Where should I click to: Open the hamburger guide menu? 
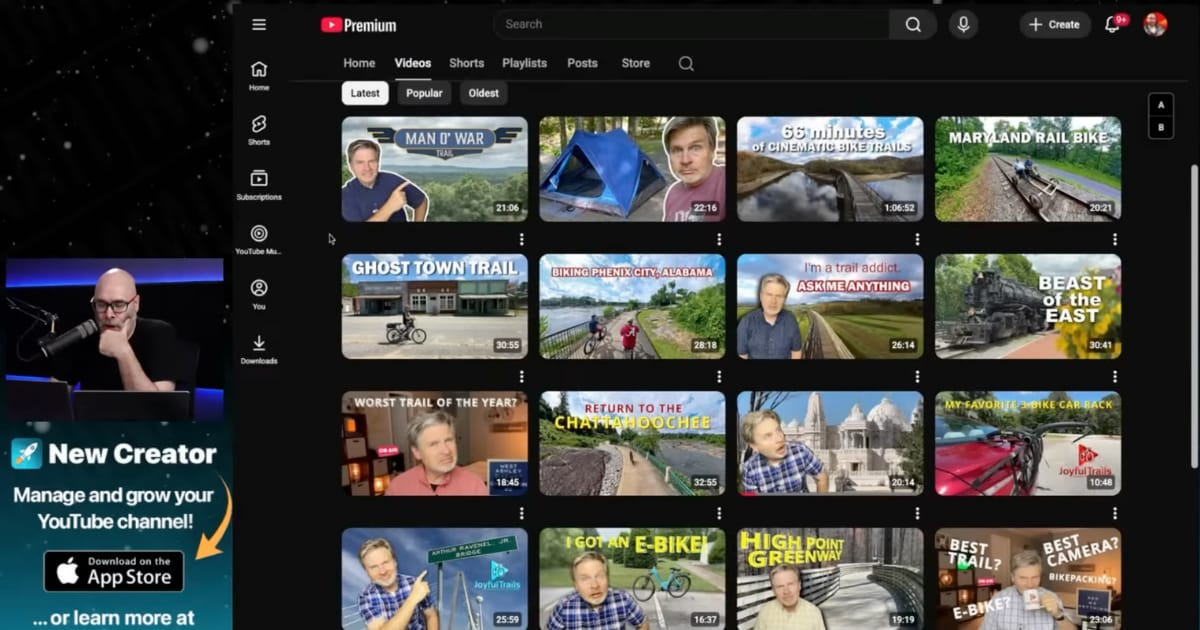259,25
